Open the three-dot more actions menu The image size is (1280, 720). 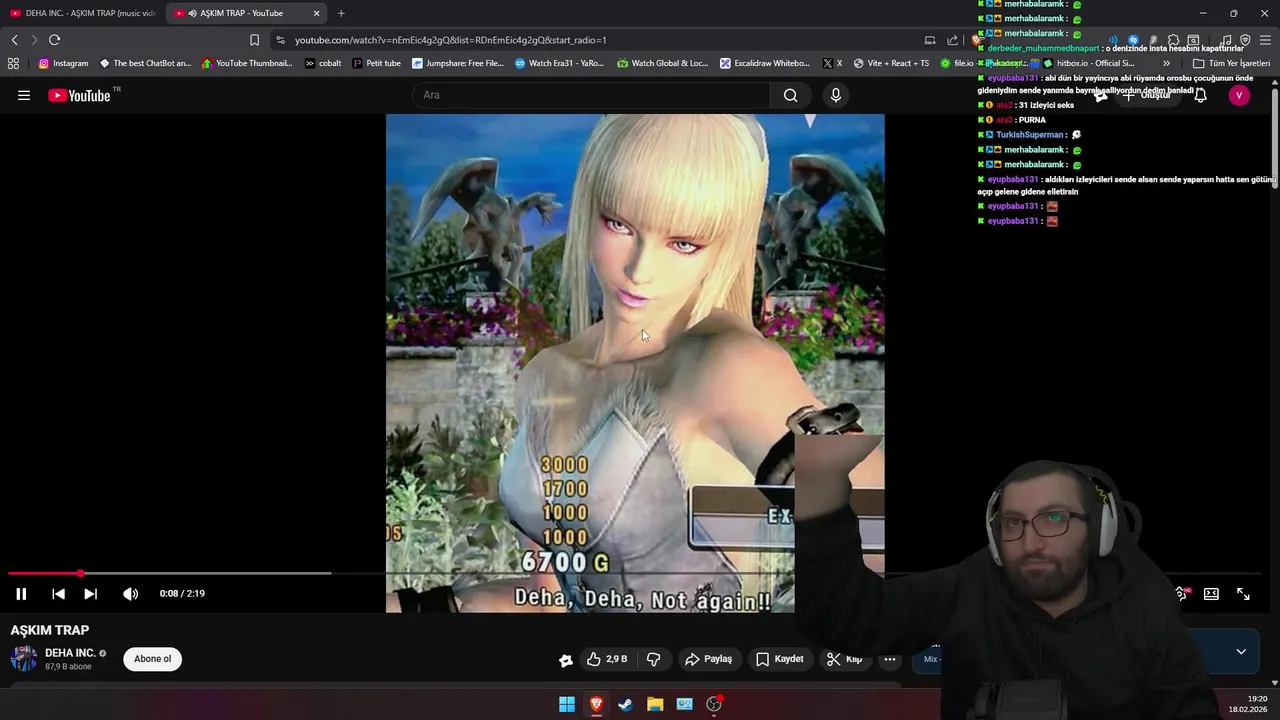coord(890,659)
